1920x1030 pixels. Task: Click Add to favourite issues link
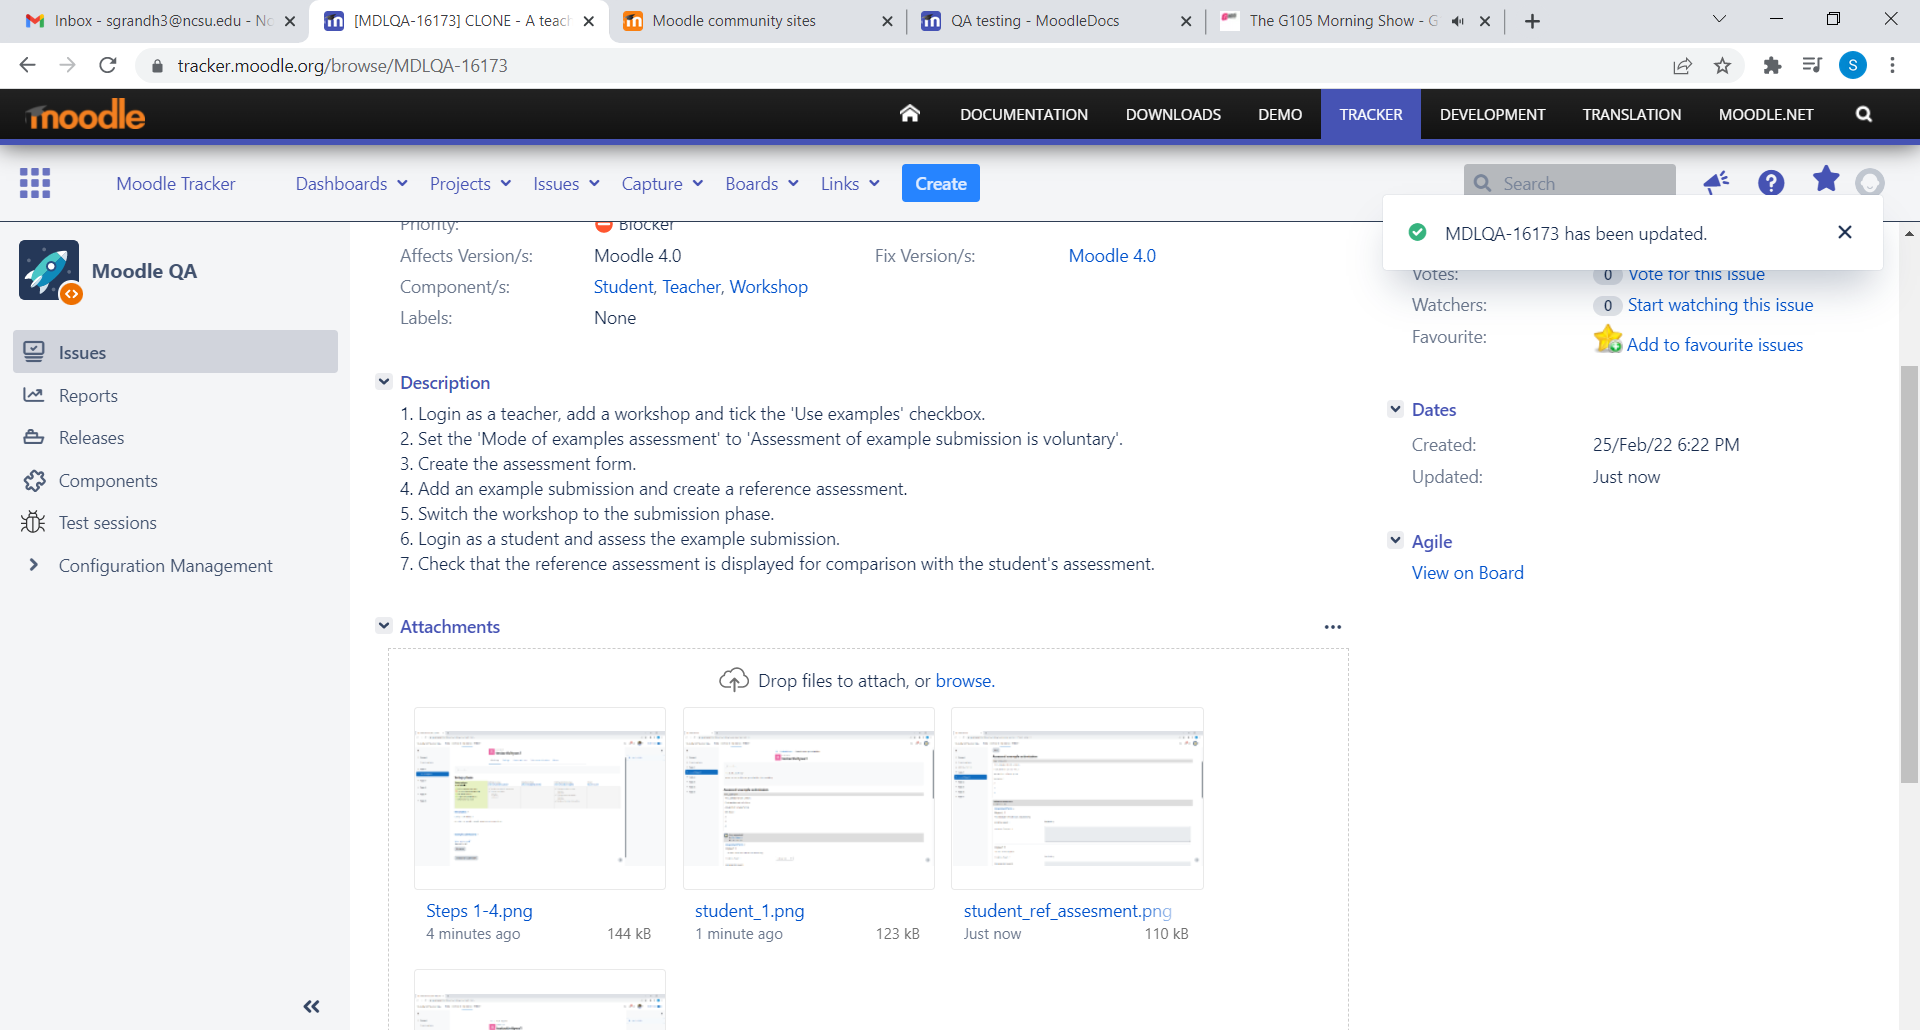[1715, 345]
